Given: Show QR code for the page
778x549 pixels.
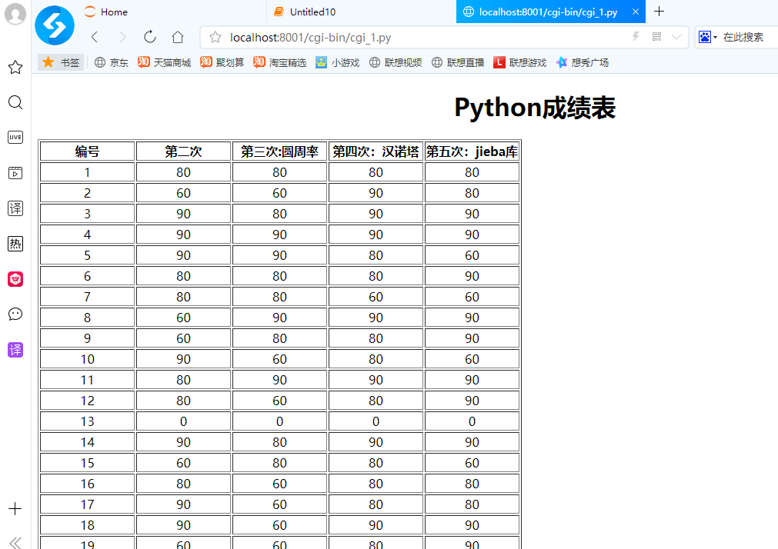Looking at the screenshot, I should click(x=656, y=37).
